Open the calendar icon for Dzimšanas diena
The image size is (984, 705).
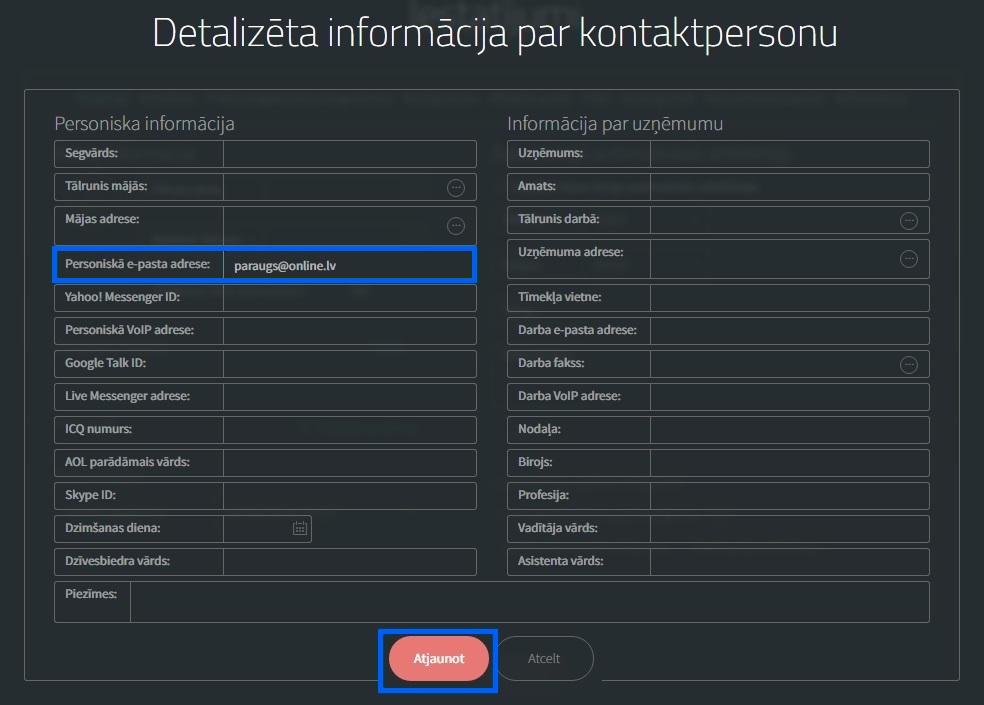[300, 528]
